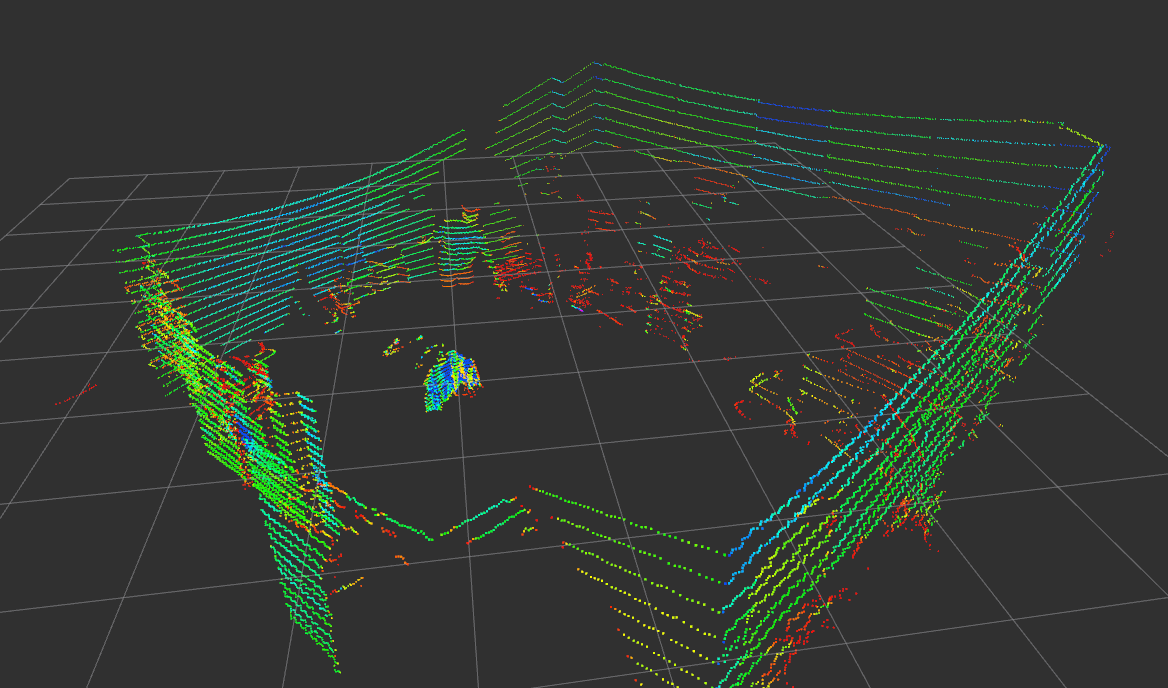Select the dense blue-green point cluster at scene center

(x=452, y=380)
